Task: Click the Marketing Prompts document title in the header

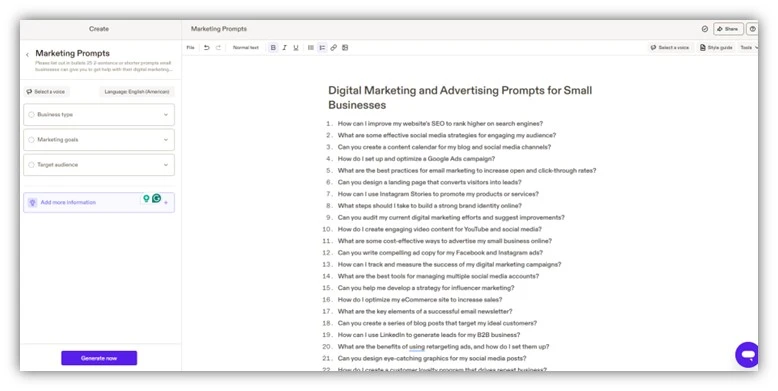Action: 219,29
